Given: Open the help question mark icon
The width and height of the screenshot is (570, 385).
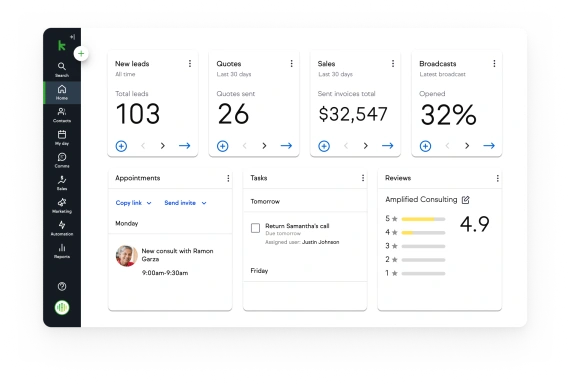Looking at the screenshot, I should pos(62,286).
